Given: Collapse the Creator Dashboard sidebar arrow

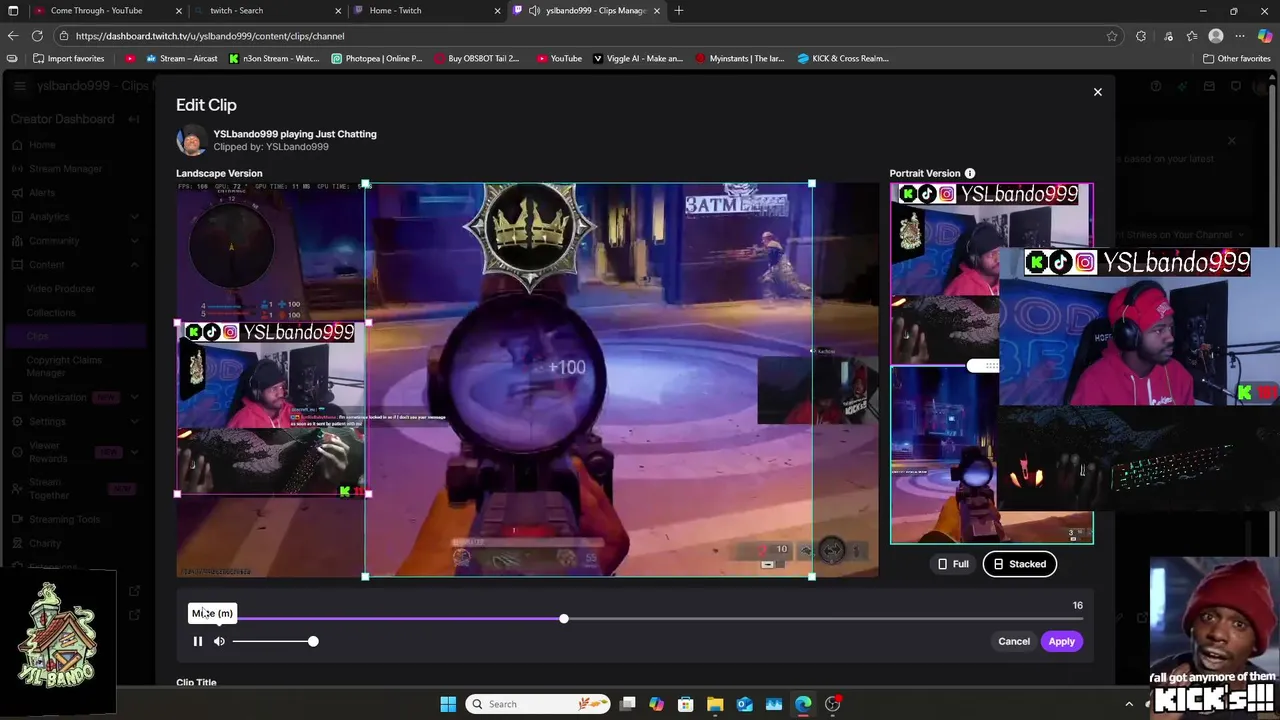Looking at the screenshot, I should tap(134, 119).
